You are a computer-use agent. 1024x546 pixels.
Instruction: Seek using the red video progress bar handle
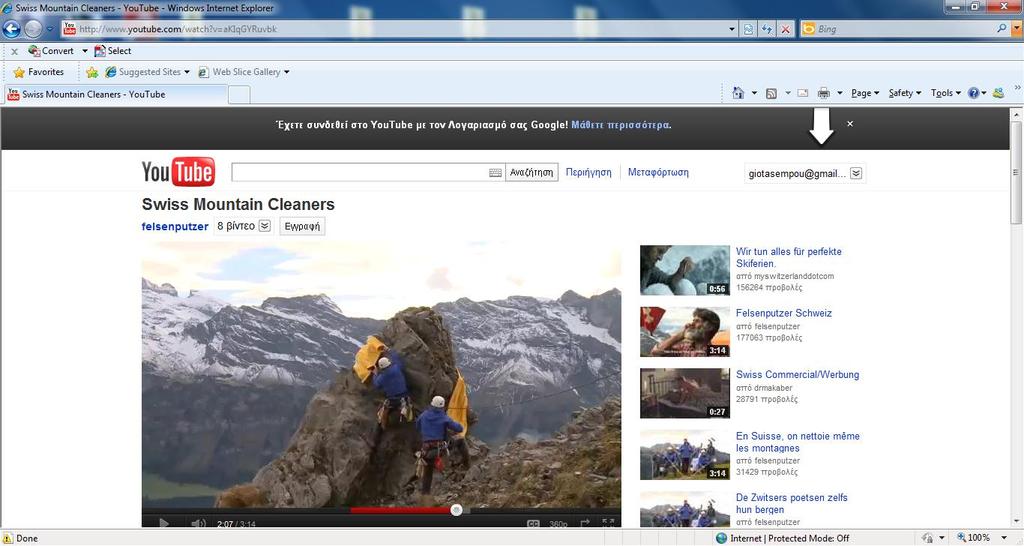click(456, 509)
